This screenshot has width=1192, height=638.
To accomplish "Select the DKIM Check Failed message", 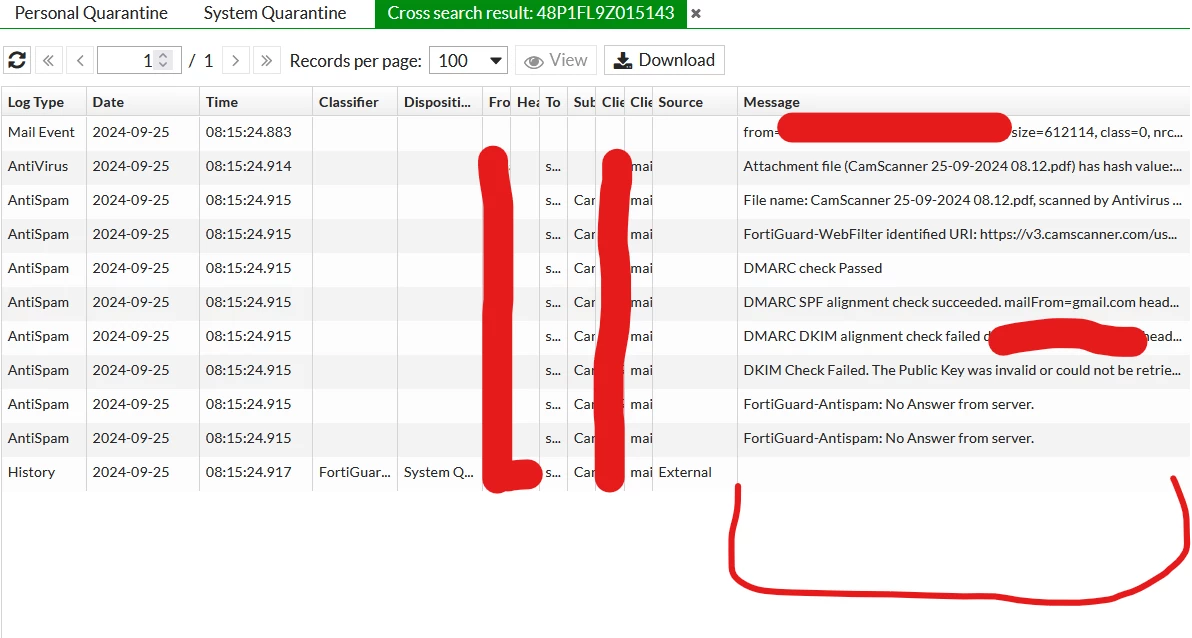I will tap(962, 370).
